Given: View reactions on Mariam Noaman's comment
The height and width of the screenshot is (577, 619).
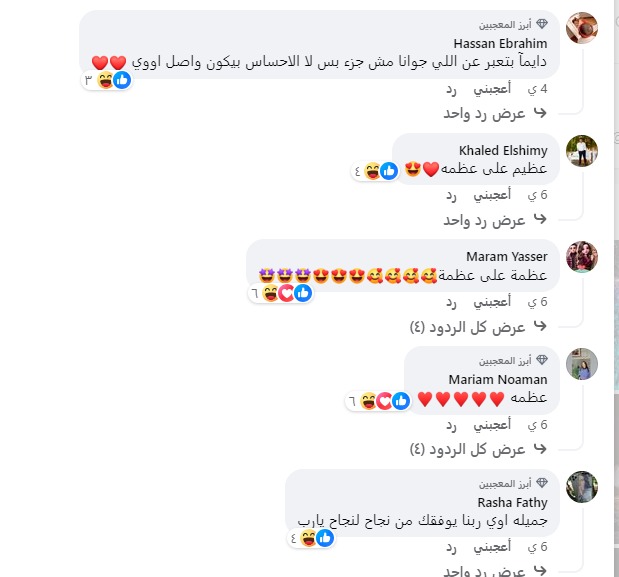Looking at the screenshot, I should click(378, 401).
